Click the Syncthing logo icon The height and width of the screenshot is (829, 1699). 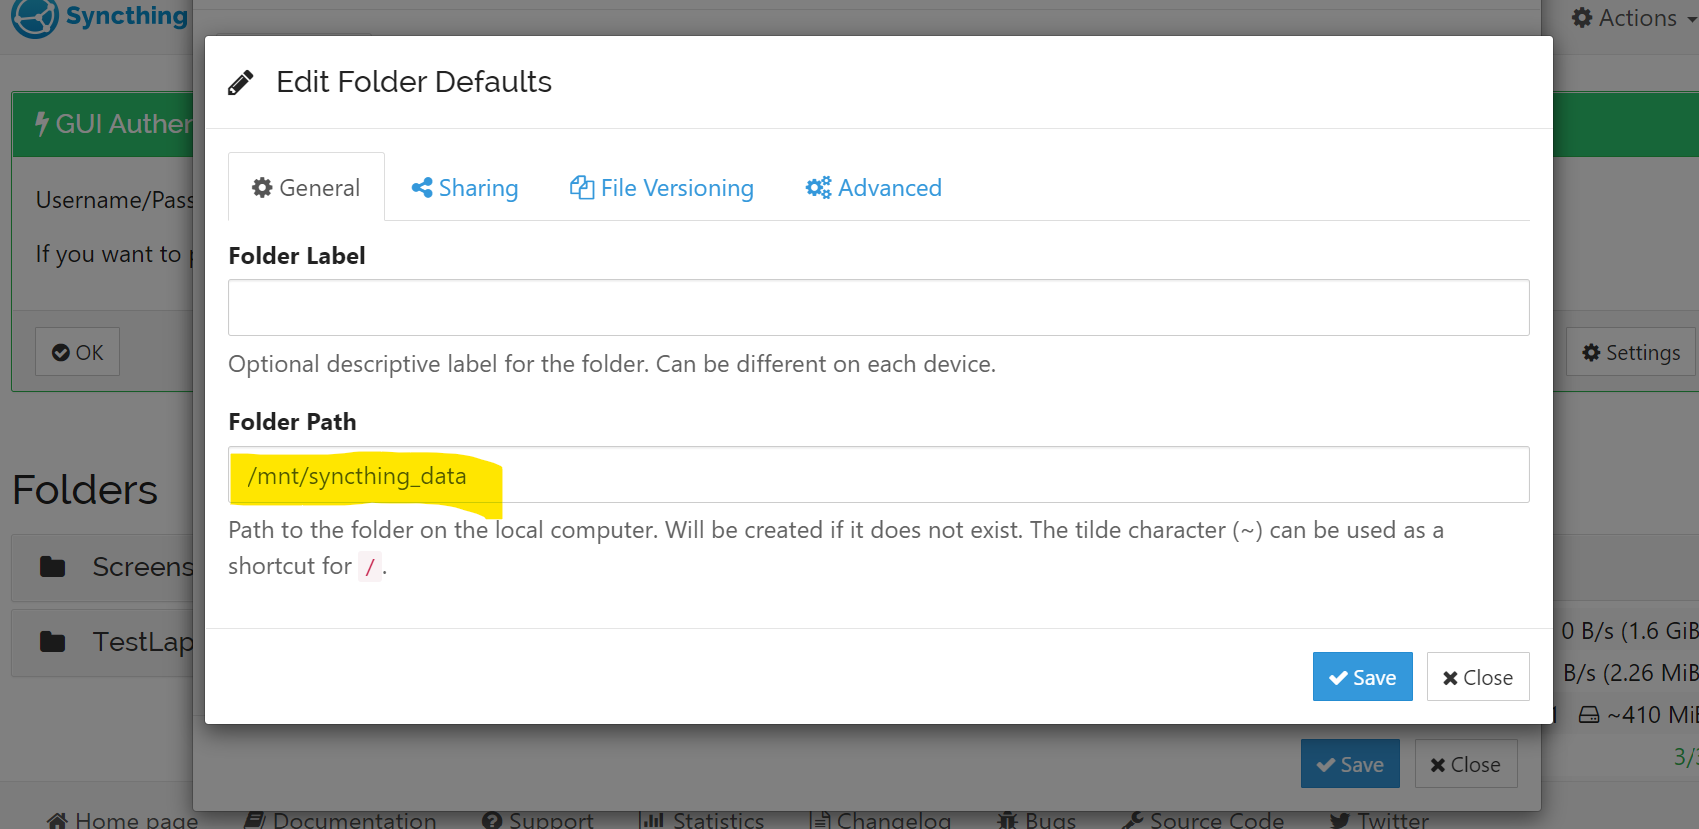point(34,17)
